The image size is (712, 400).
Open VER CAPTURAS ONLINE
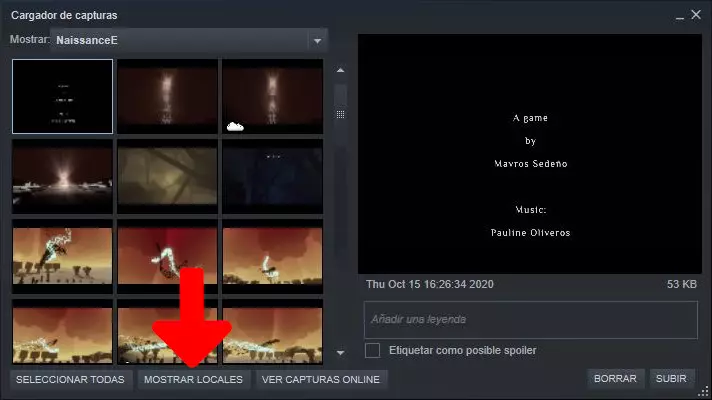(321, 380)
